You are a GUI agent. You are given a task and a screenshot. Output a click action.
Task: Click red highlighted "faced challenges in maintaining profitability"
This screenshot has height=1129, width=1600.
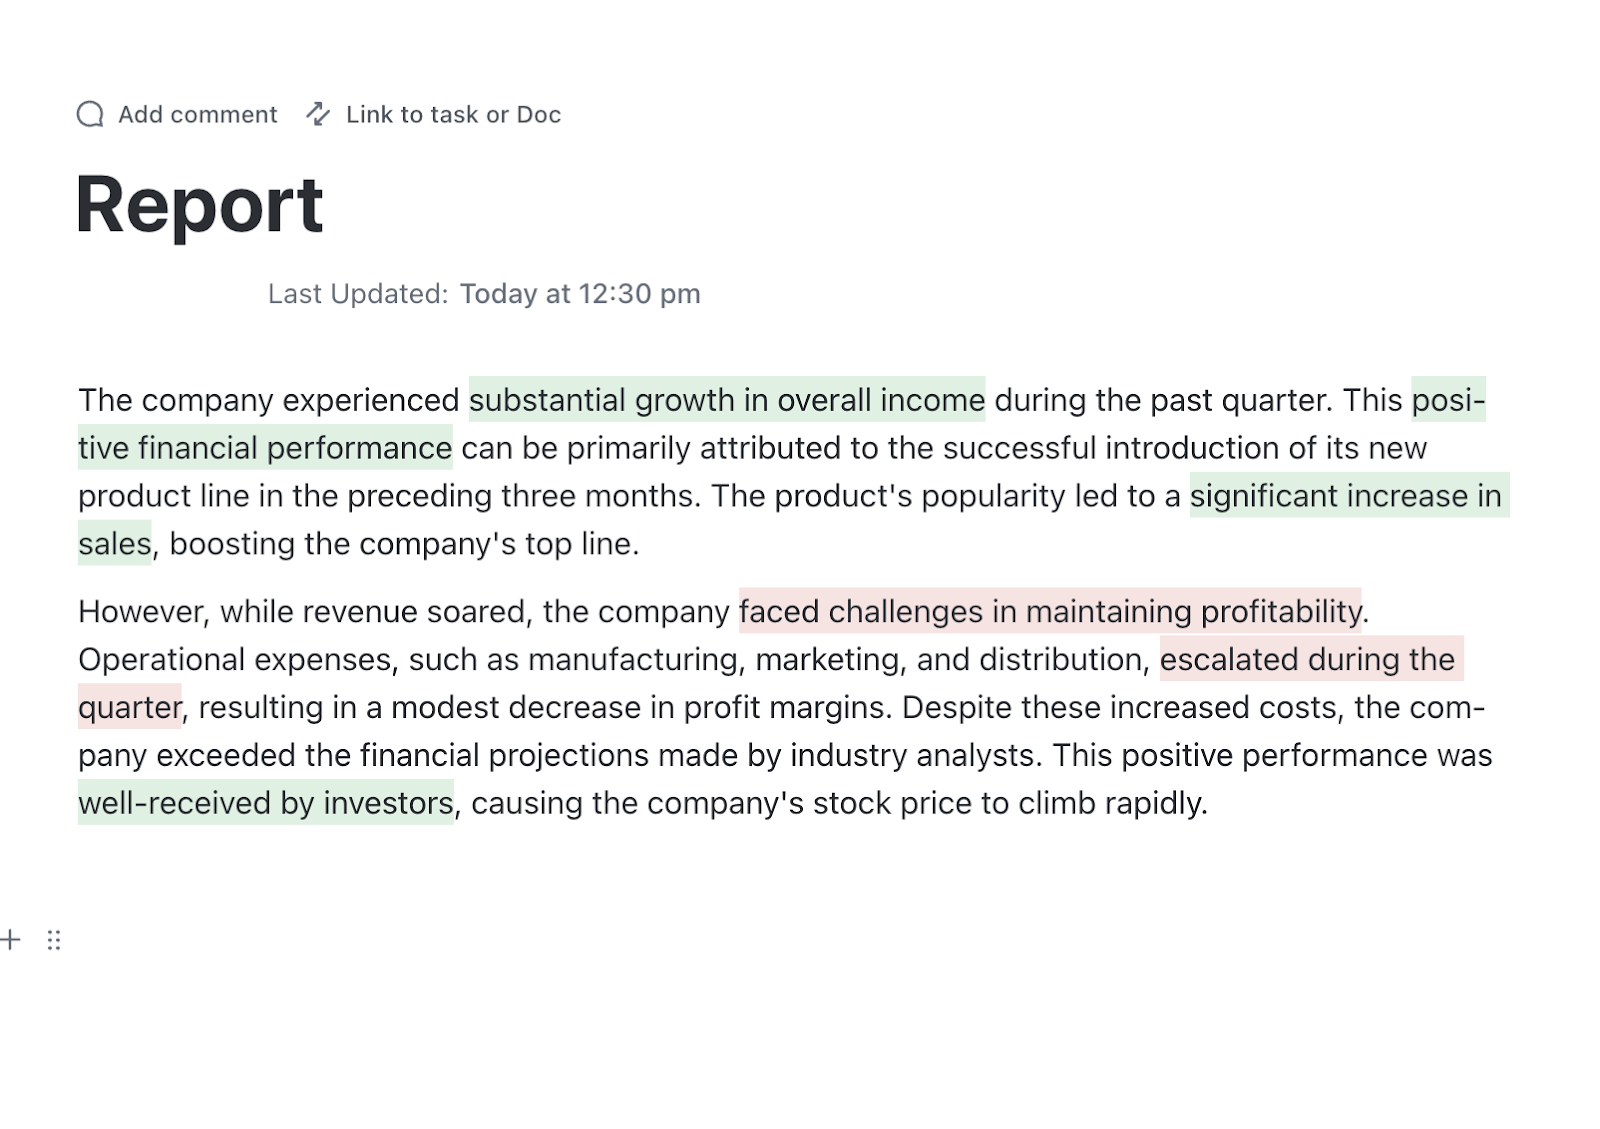pos(1050,611)
